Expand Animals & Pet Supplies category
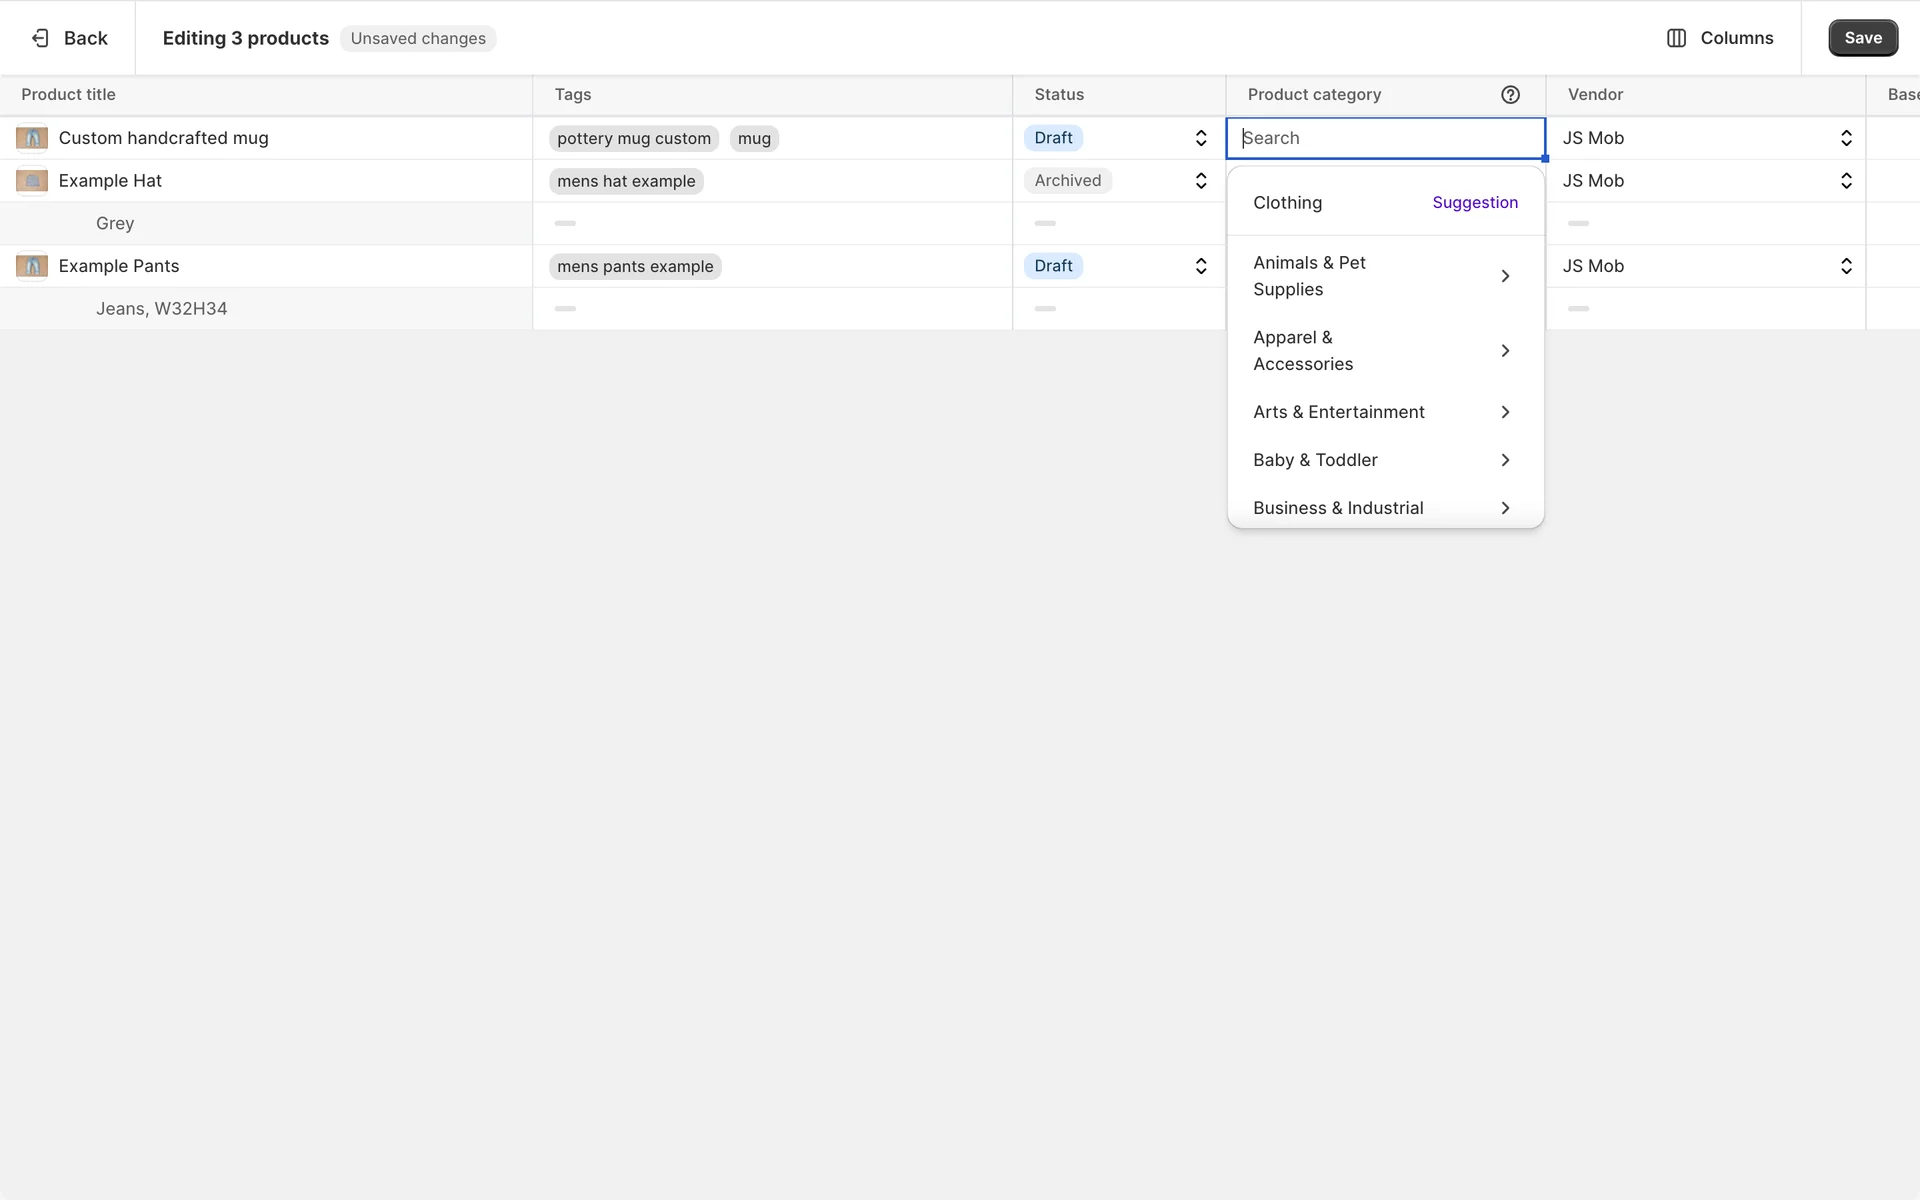Image resolution: width=1920 pixels, height=1200 pixels. tap(1504, 276)
